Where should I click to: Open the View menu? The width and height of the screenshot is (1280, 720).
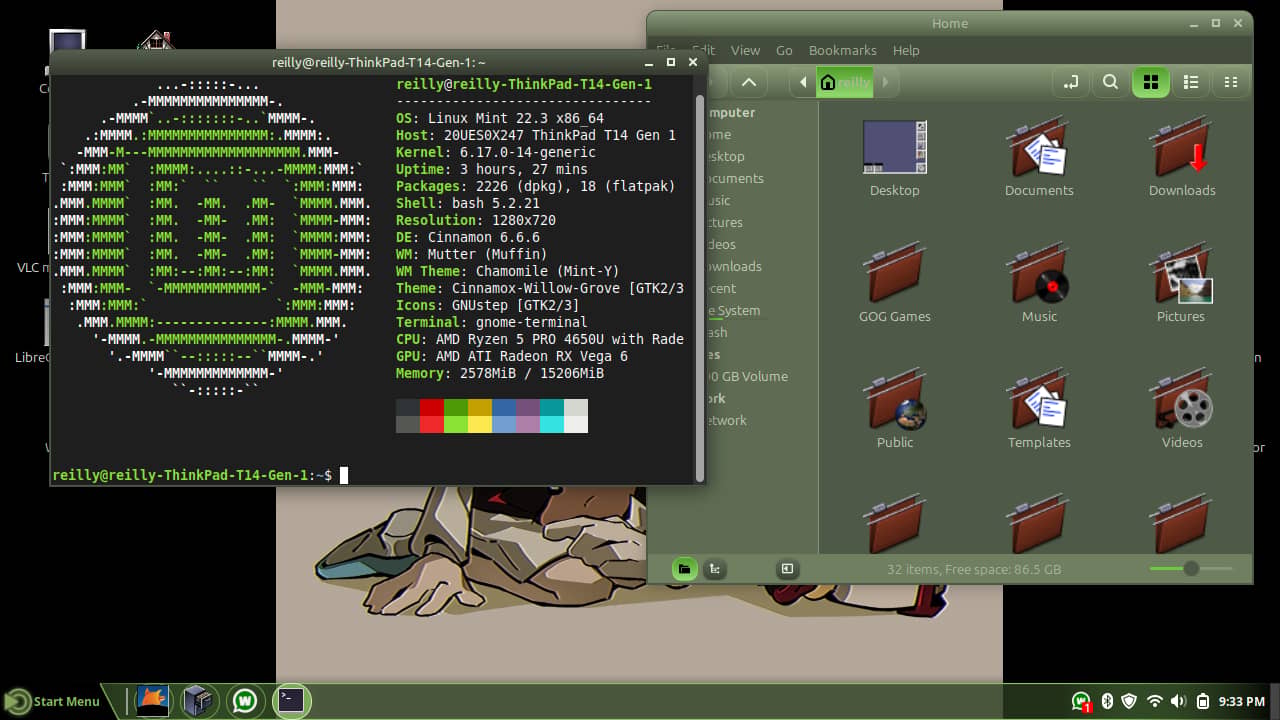coord(745,50)
